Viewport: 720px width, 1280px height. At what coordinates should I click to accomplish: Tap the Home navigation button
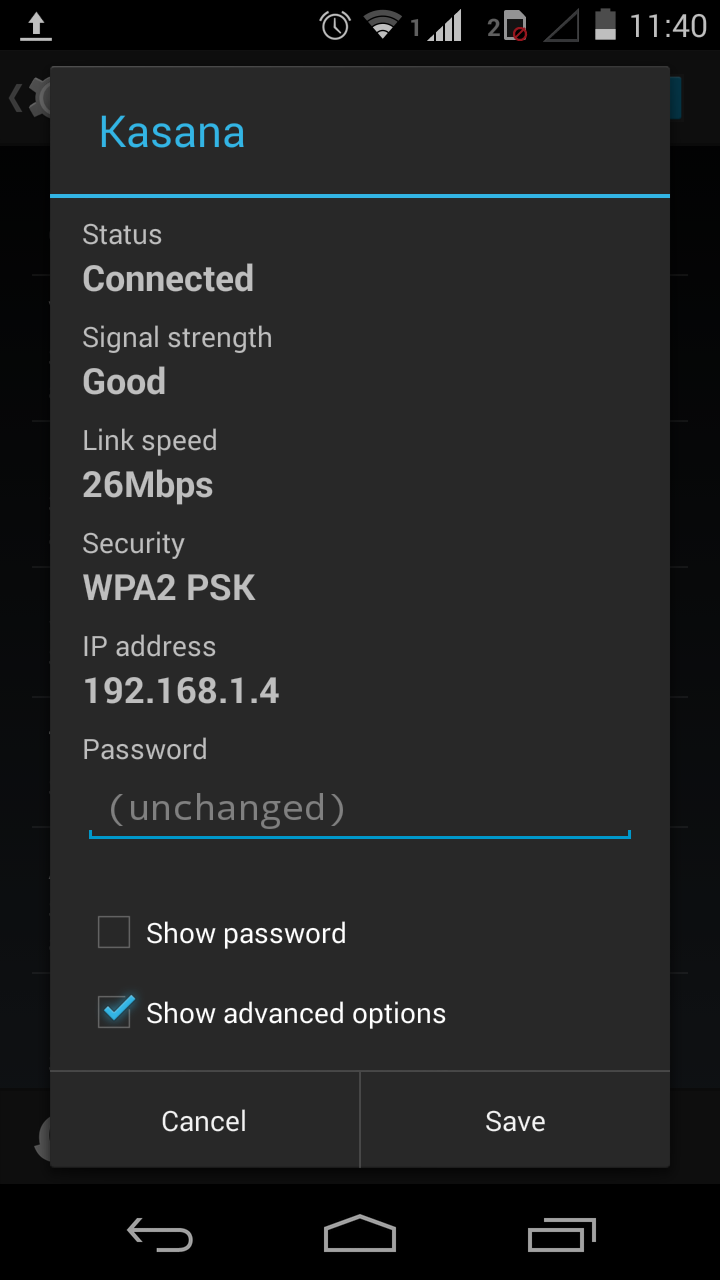tap(359, 1234)
